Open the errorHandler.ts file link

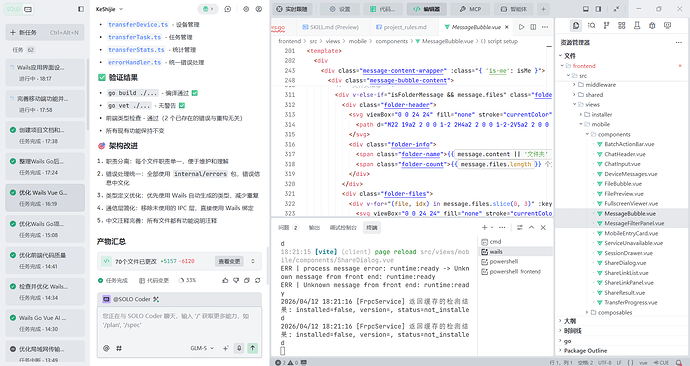(x=135, y=62)
